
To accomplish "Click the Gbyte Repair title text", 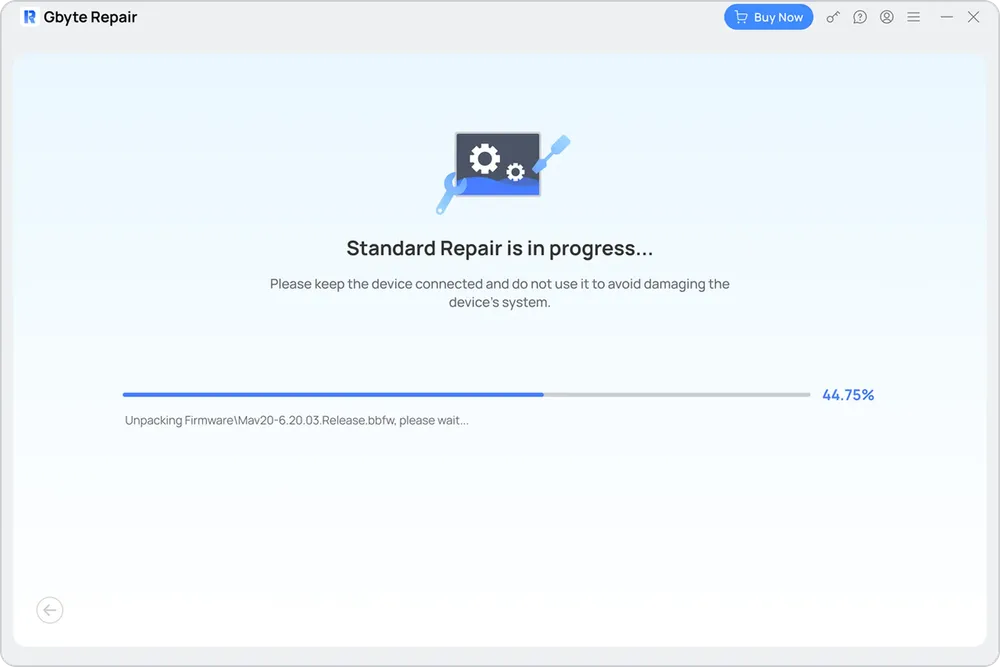I will coord(90,17).
